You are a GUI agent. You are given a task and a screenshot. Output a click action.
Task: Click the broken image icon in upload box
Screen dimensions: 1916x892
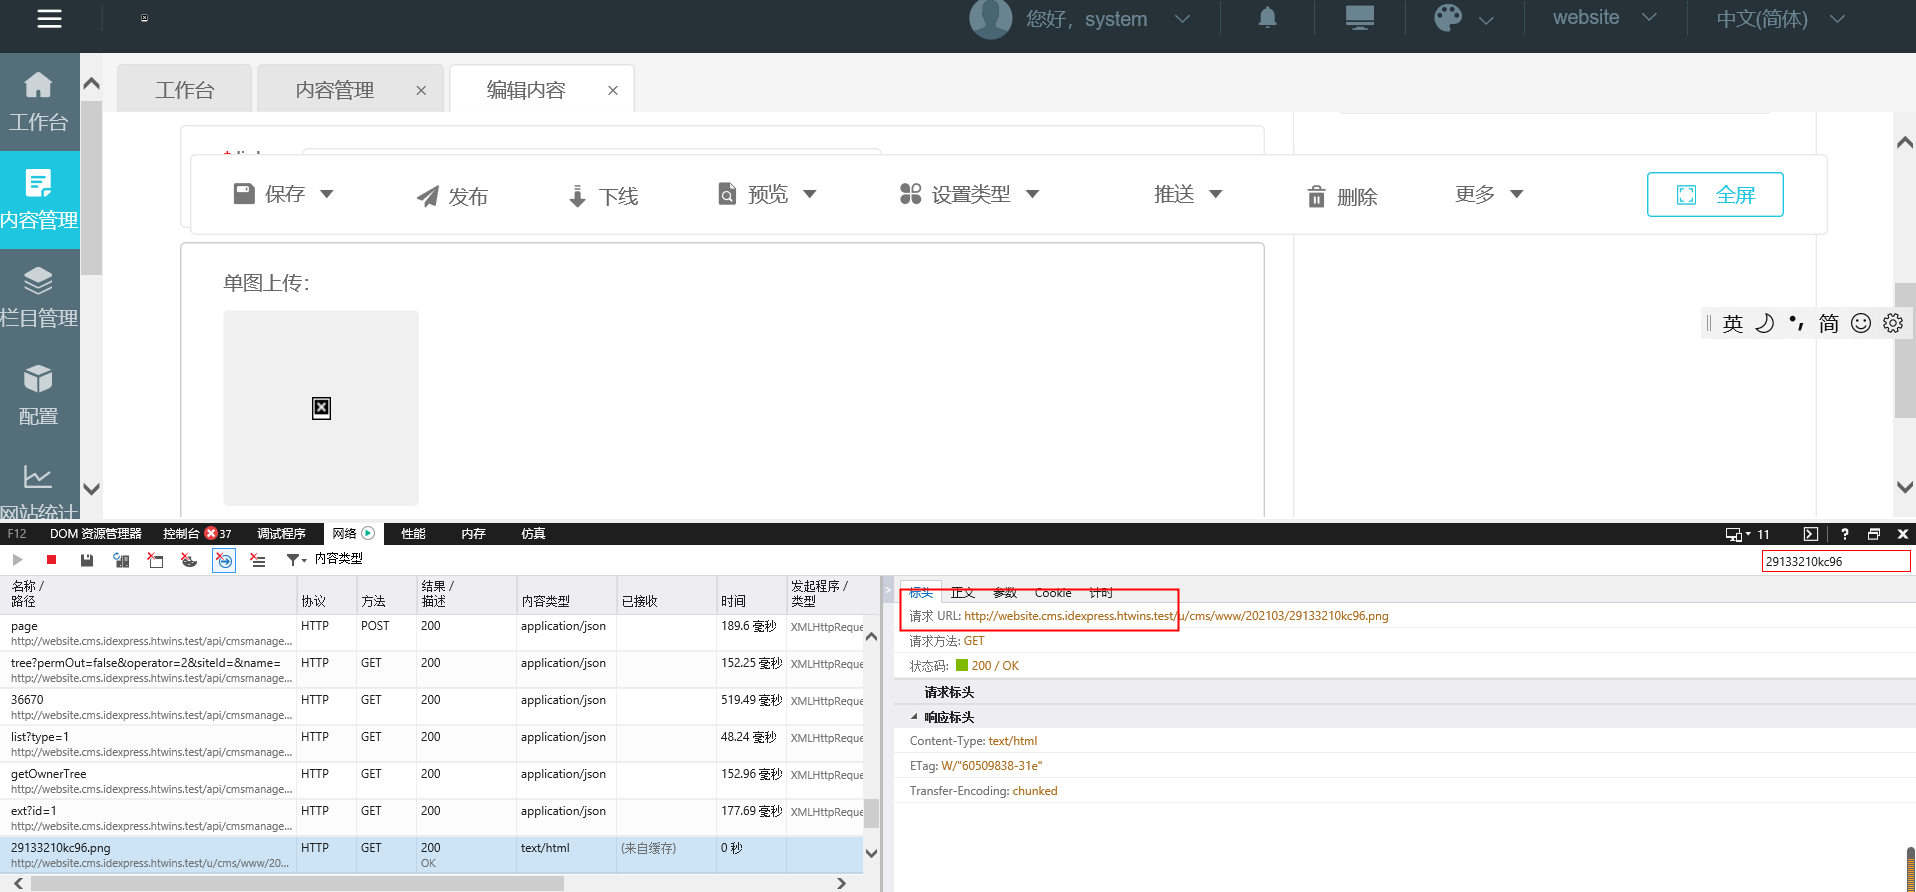click(321, 408)
